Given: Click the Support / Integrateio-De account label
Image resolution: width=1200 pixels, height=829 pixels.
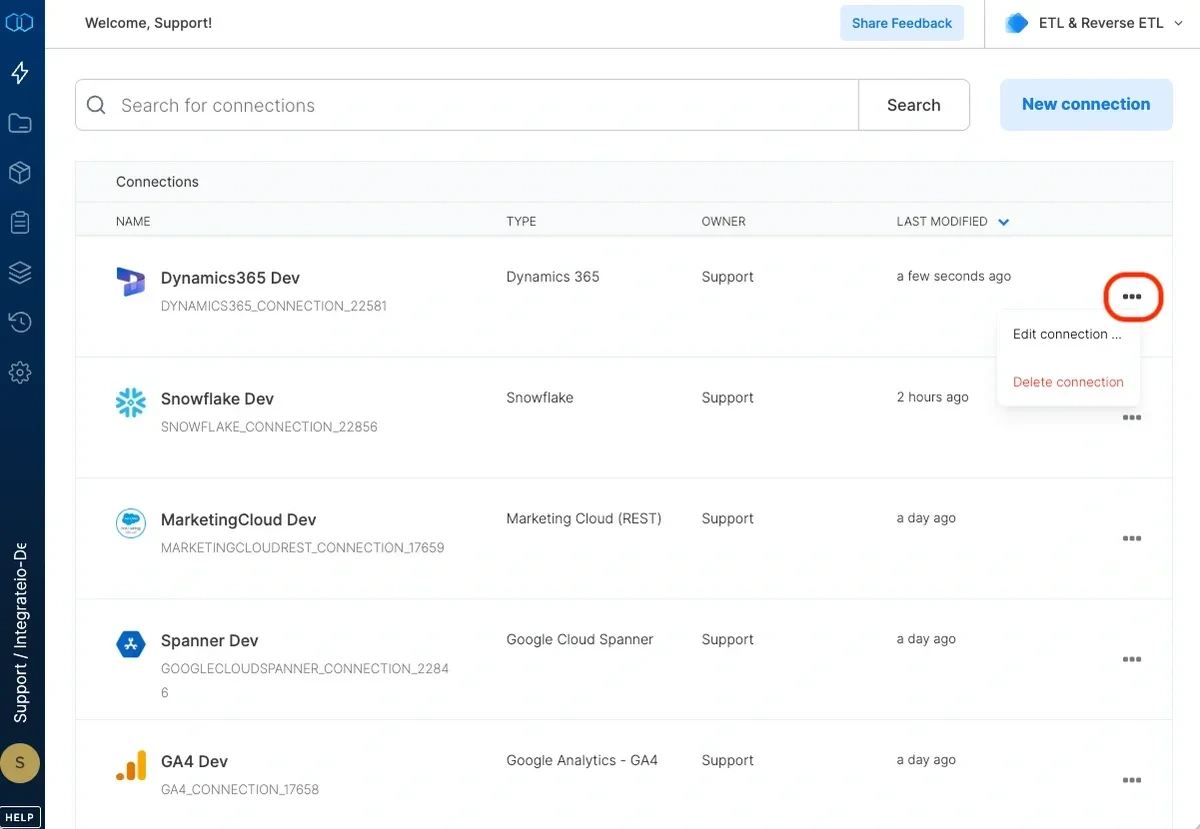Looking at the screenshot, I should (x=20, y=633).
